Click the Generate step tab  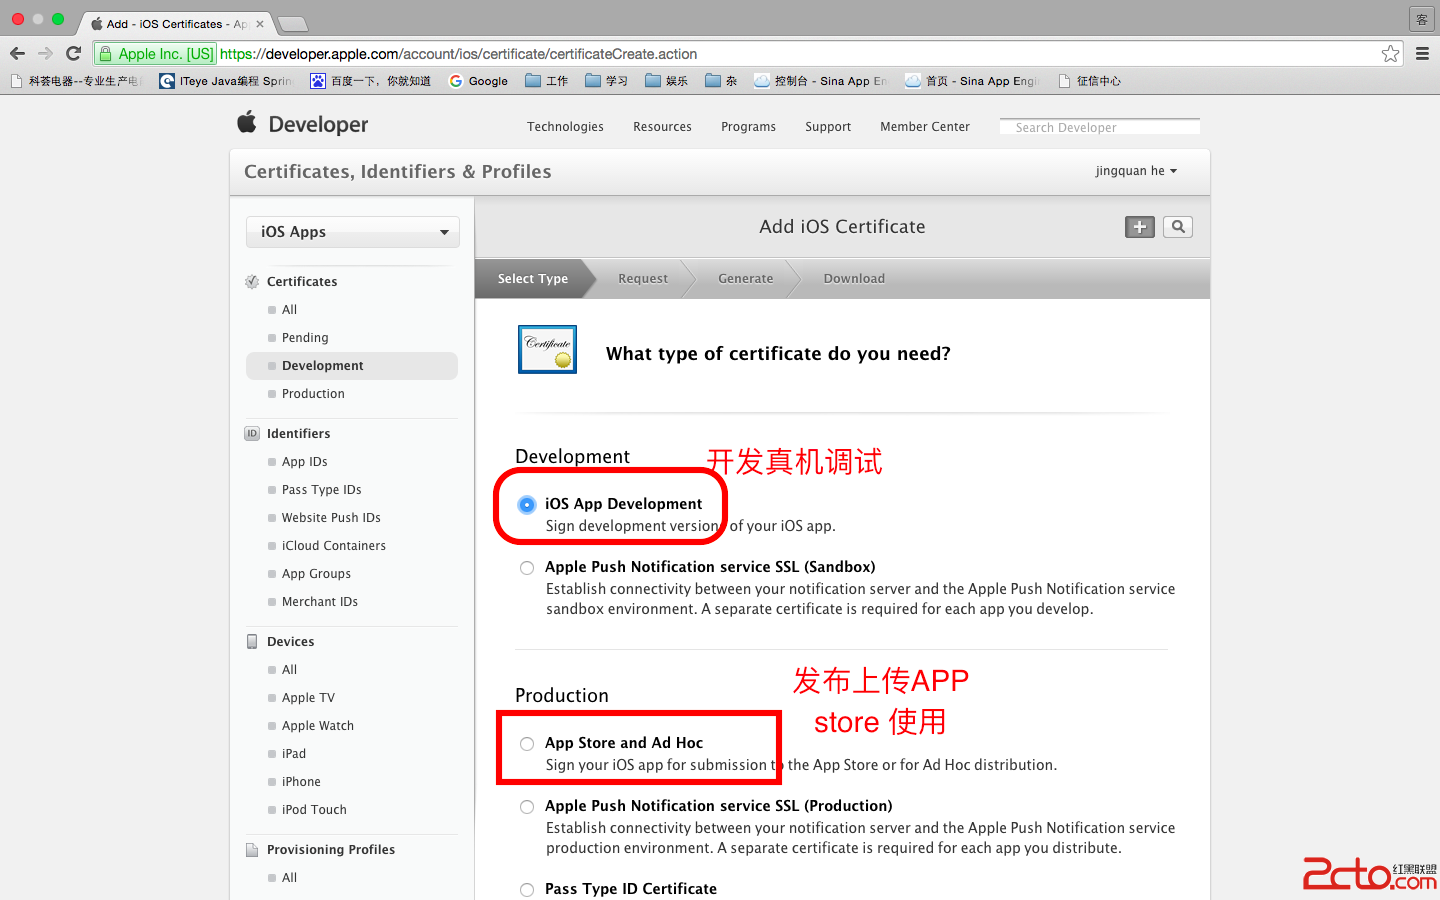(x=746, y=279)
